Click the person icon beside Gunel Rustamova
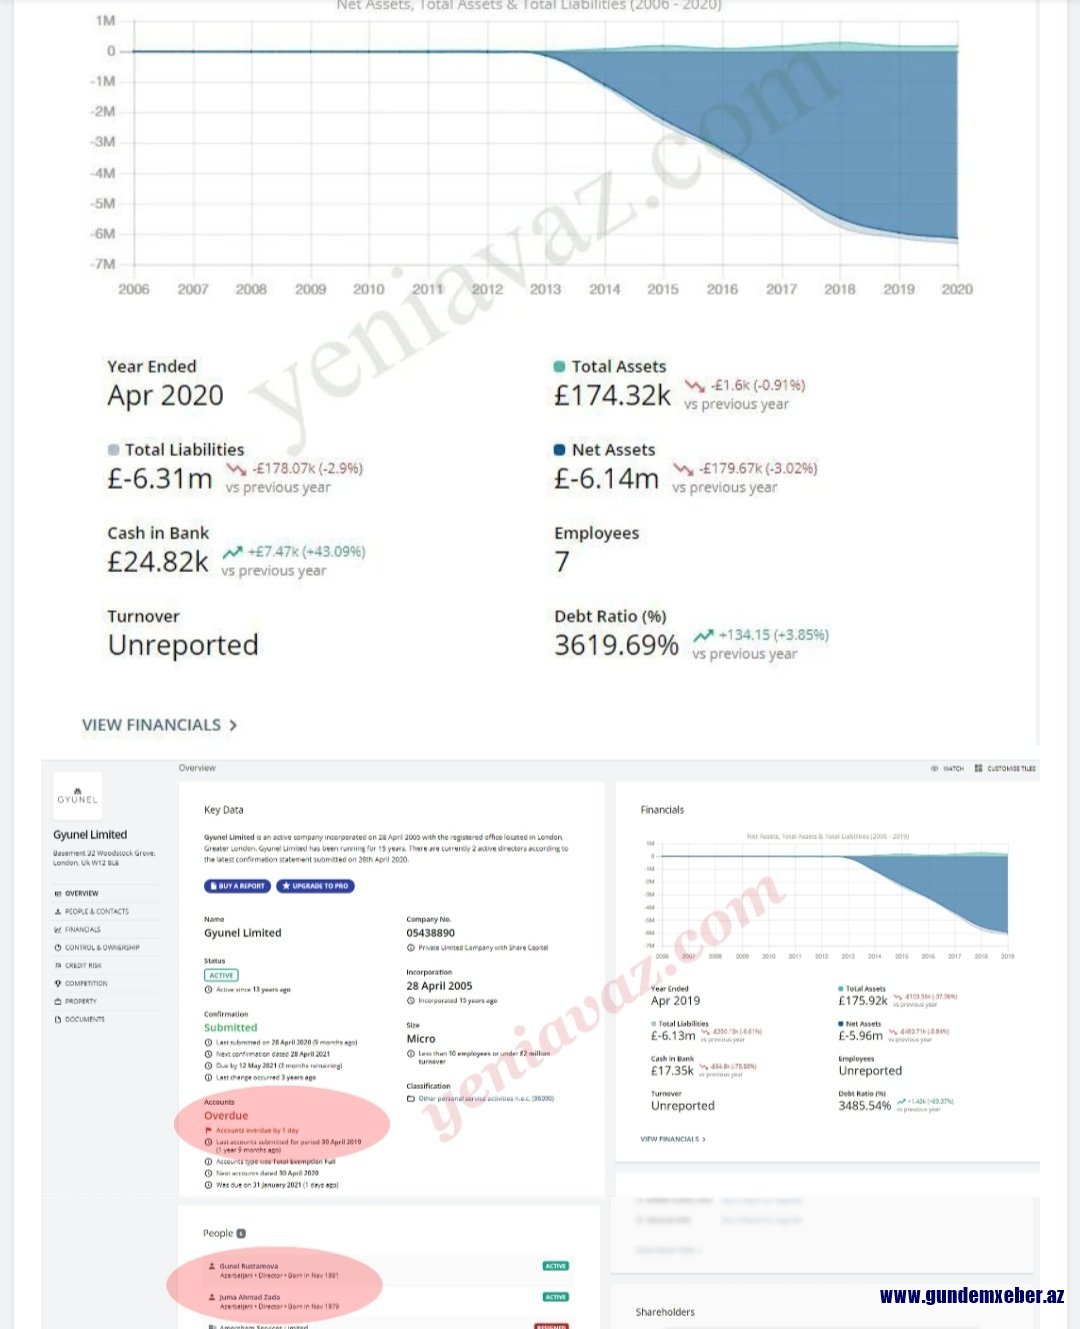 tap(211, 1266)
